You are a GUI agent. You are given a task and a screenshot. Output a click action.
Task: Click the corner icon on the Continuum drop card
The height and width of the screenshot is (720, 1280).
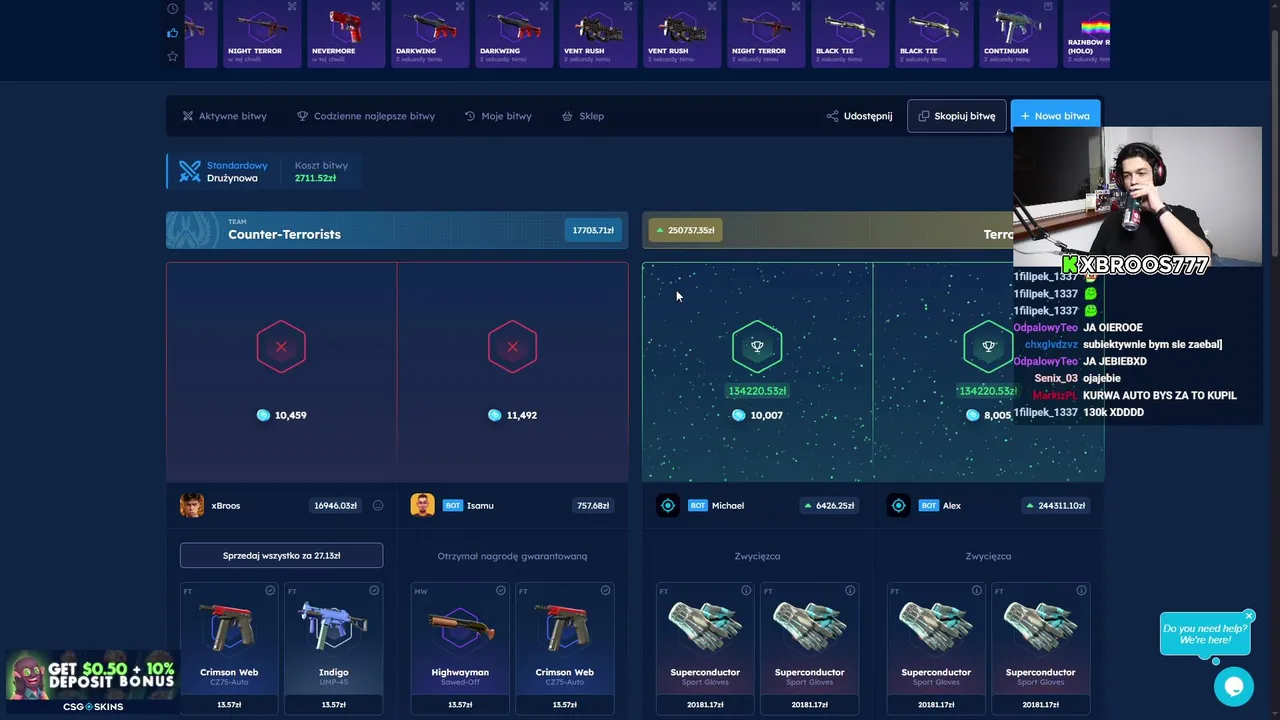1048,6
